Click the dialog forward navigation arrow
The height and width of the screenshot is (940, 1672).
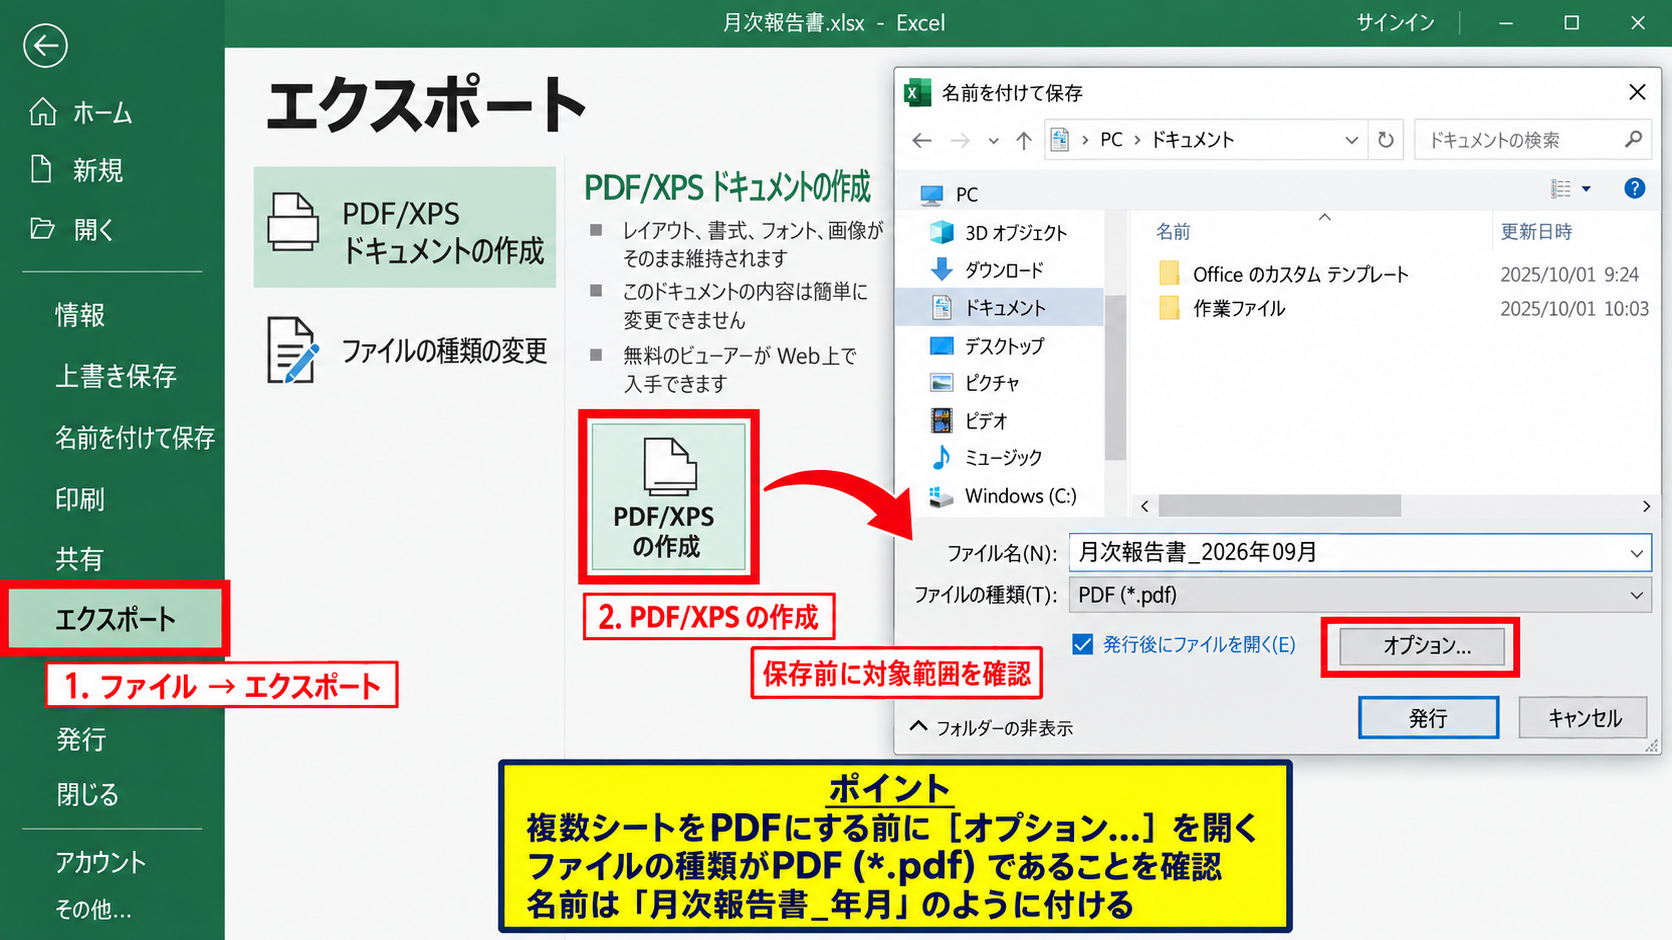point(960,140)
